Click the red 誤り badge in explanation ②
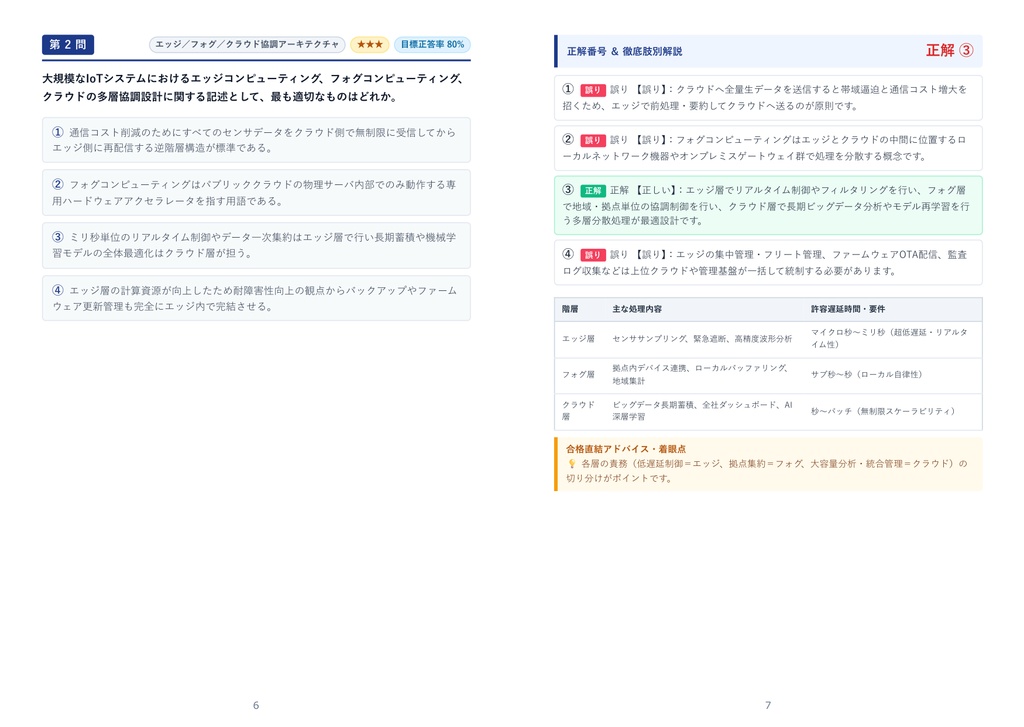Viewport: 1024px width, 727px height. pyautogui.click(x=592, y=140)
